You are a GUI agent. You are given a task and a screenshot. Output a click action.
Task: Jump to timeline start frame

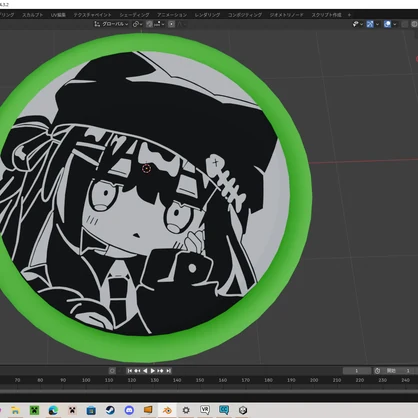click(130, 371)
